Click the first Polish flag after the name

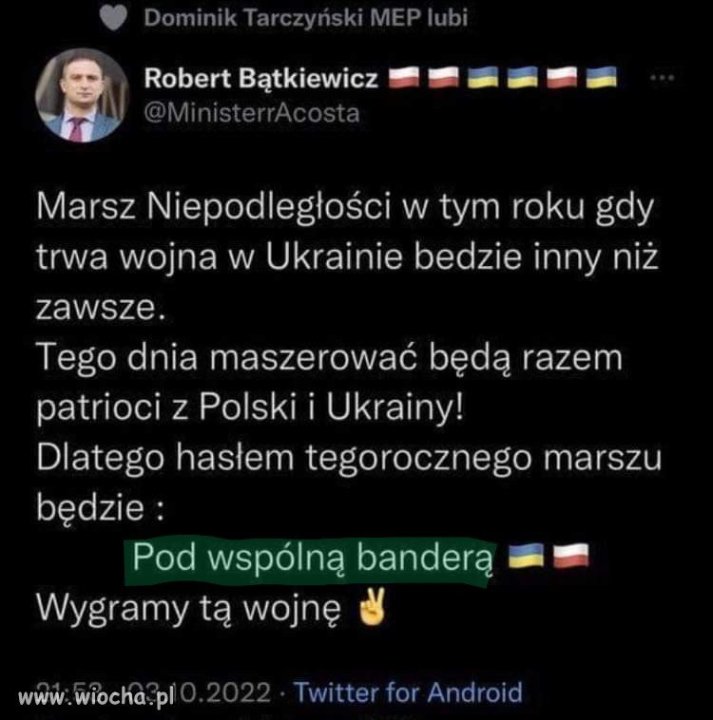[404, 77]
